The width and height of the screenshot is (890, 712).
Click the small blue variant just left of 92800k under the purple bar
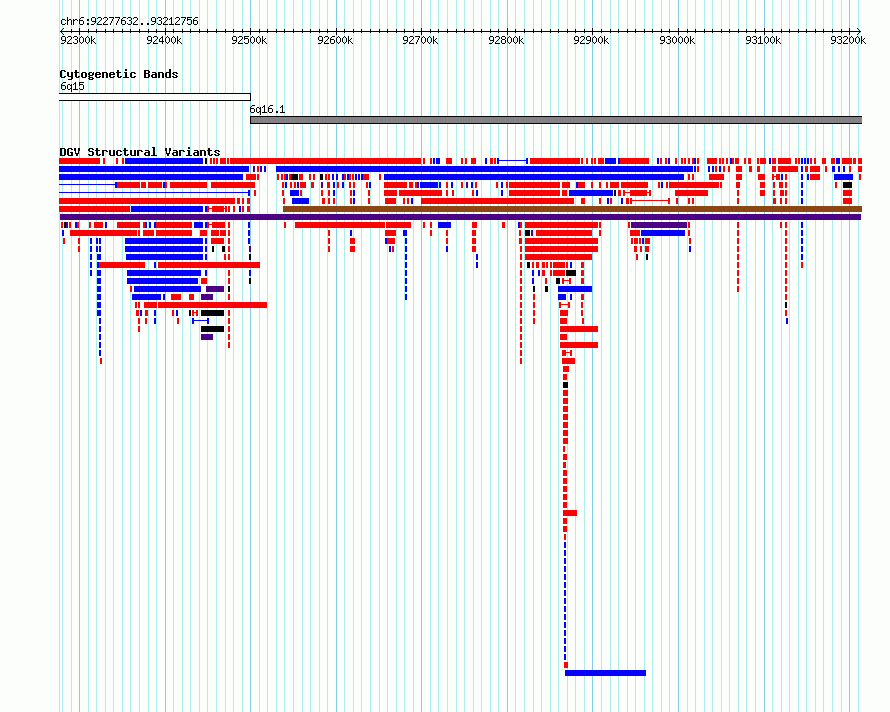444,225
